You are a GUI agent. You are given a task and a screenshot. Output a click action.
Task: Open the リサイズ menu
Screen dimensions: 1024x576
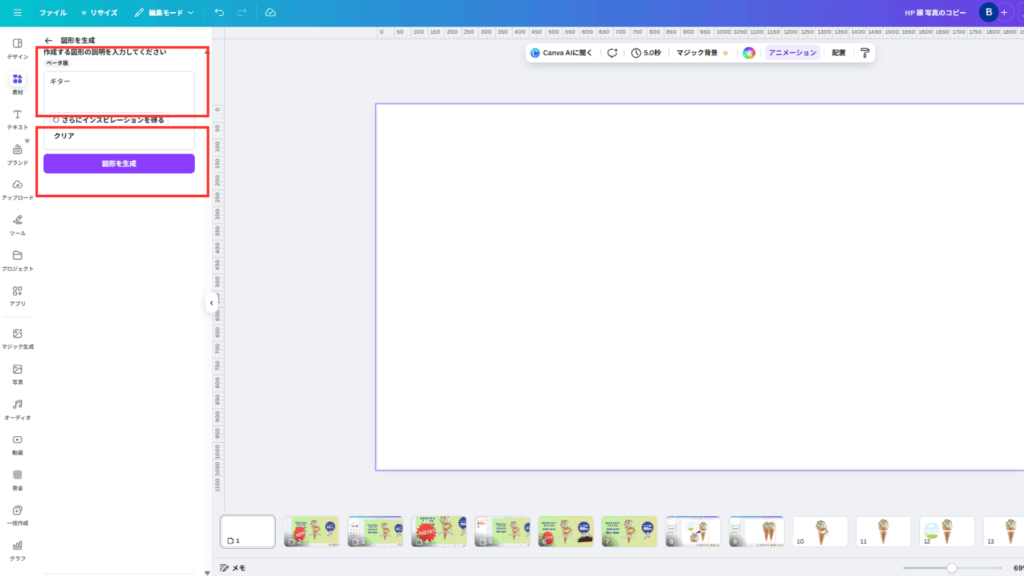coord(99,13)
